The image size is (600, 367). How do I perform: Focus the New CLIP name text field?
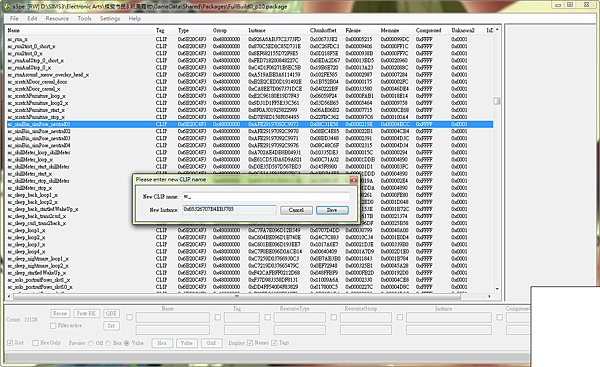[x=266, y=197]
